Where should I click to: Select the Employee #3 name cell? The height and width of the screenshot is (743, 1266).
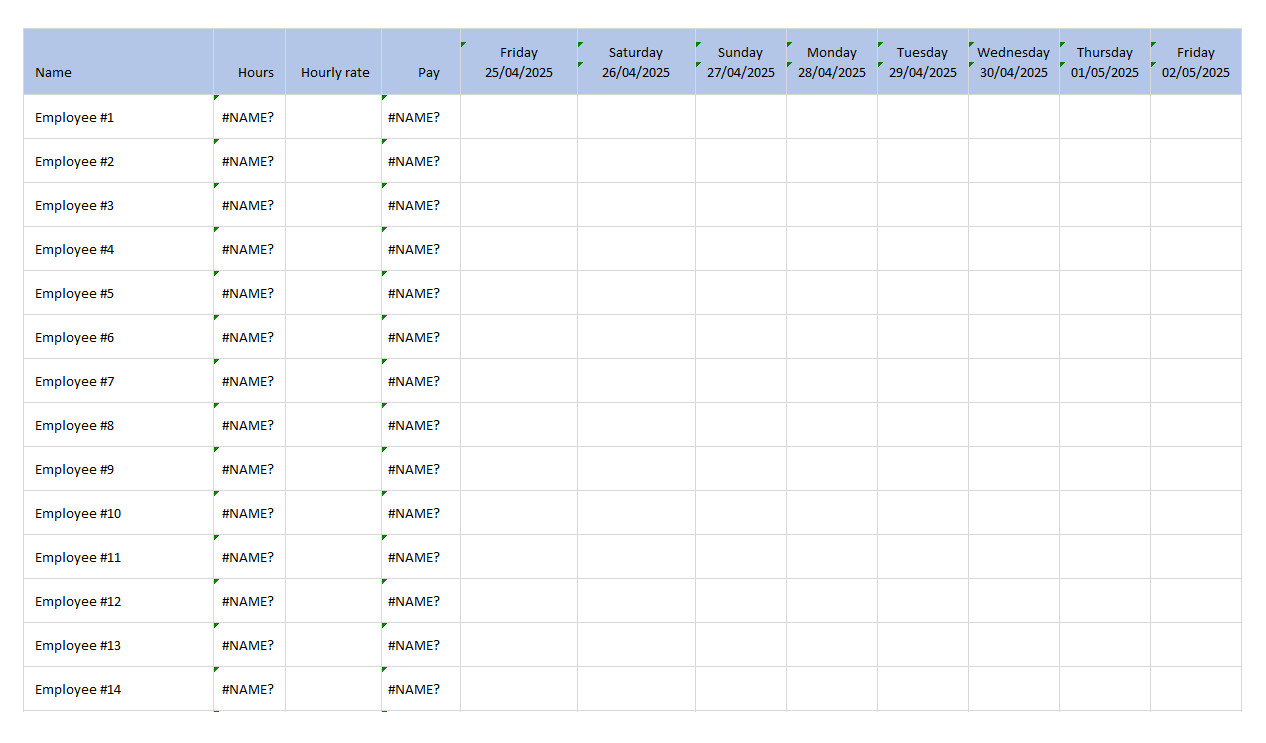pyautogui.click(x=118, y=205)
